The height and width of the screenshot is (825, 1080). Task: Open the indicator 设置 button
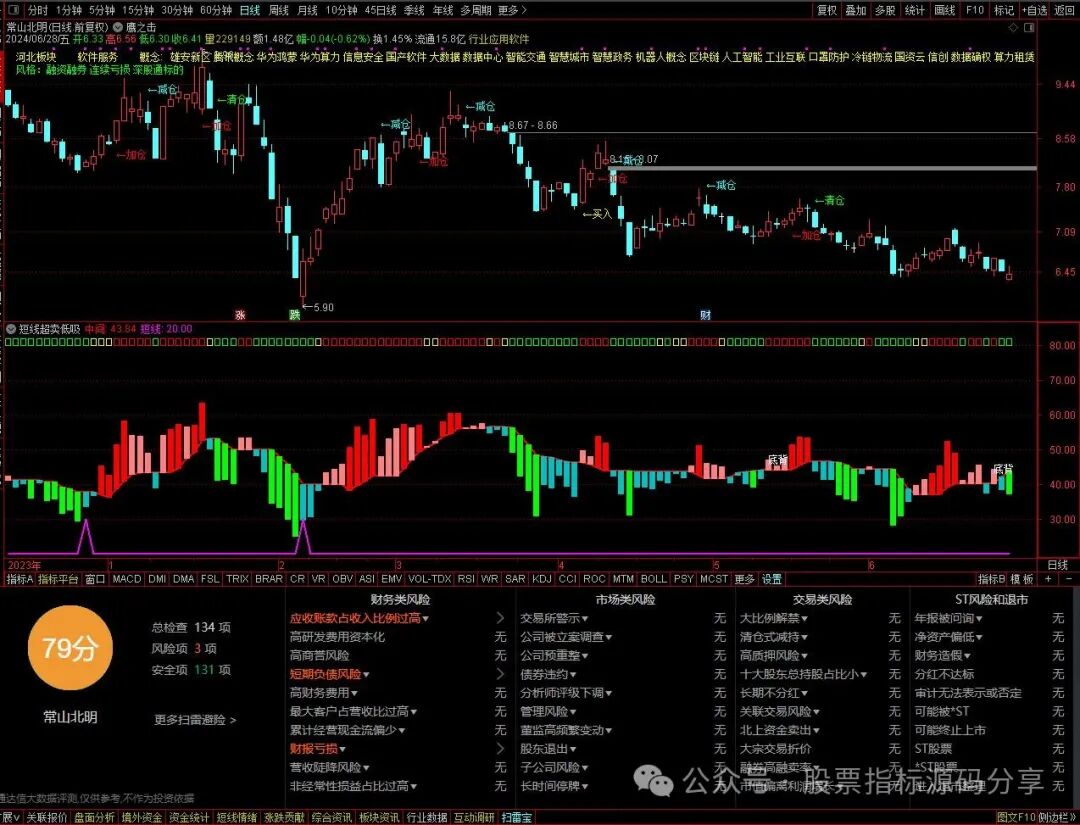(771, 579)
